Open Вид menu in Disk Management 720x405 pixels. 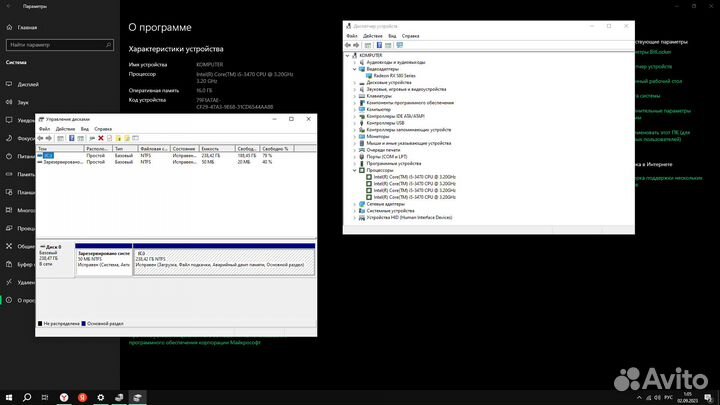[84, 129]
